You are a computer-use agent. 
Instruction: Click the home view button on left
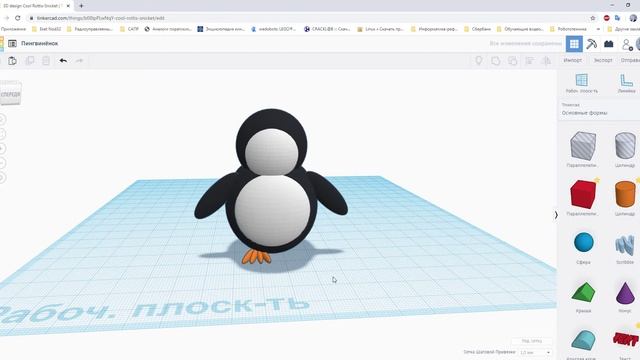(2, 119)
